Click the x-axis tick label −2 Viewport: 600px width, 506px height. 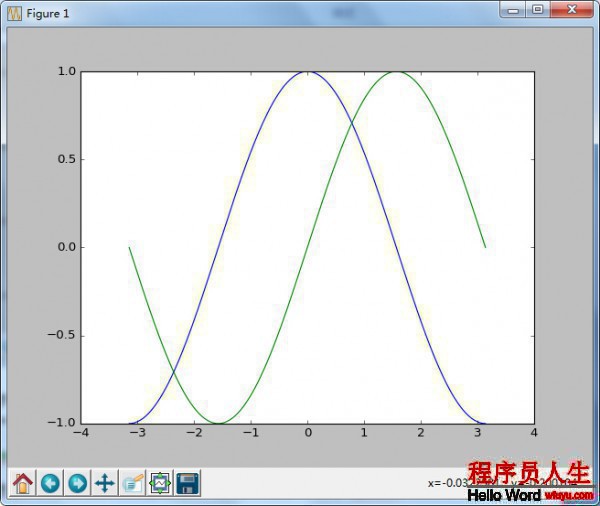coord(194,433)
